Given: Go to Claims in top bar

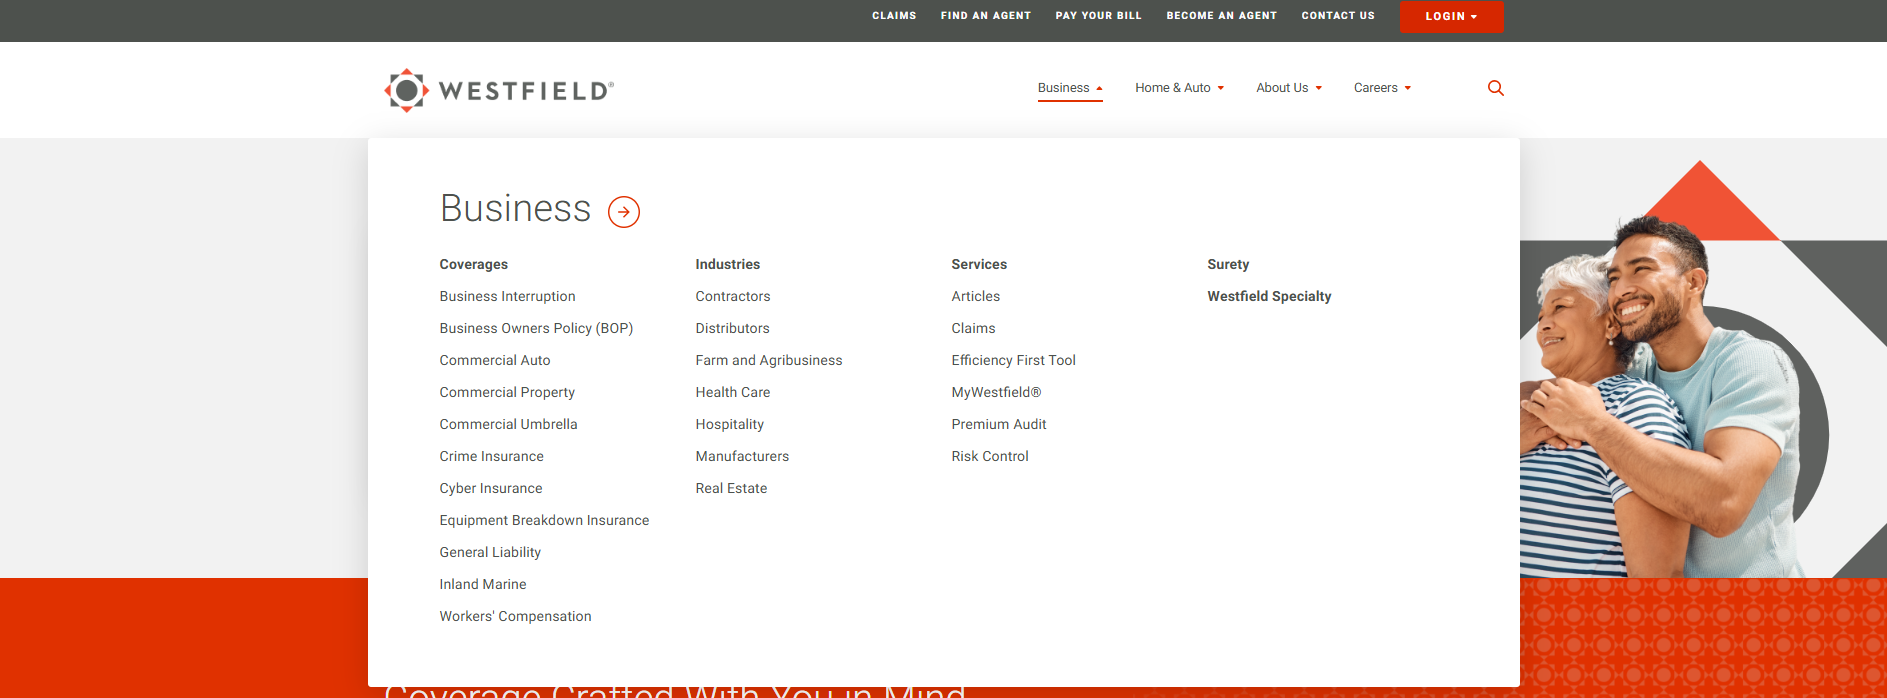Looking at the screenshot, I should point(893,16).
